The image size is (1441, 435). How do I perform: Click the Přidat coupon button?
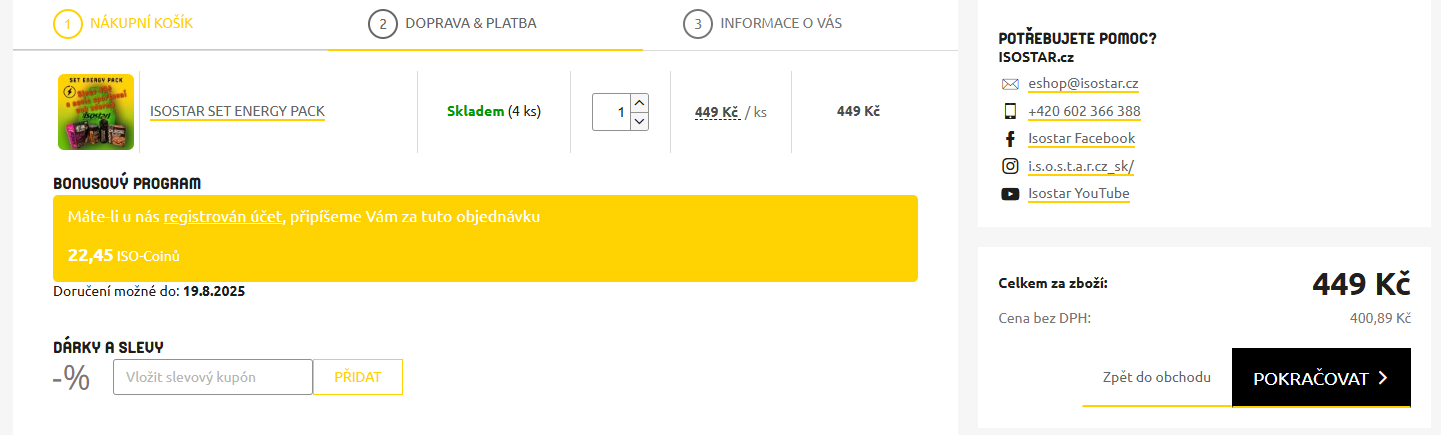[x=358, y=377]
